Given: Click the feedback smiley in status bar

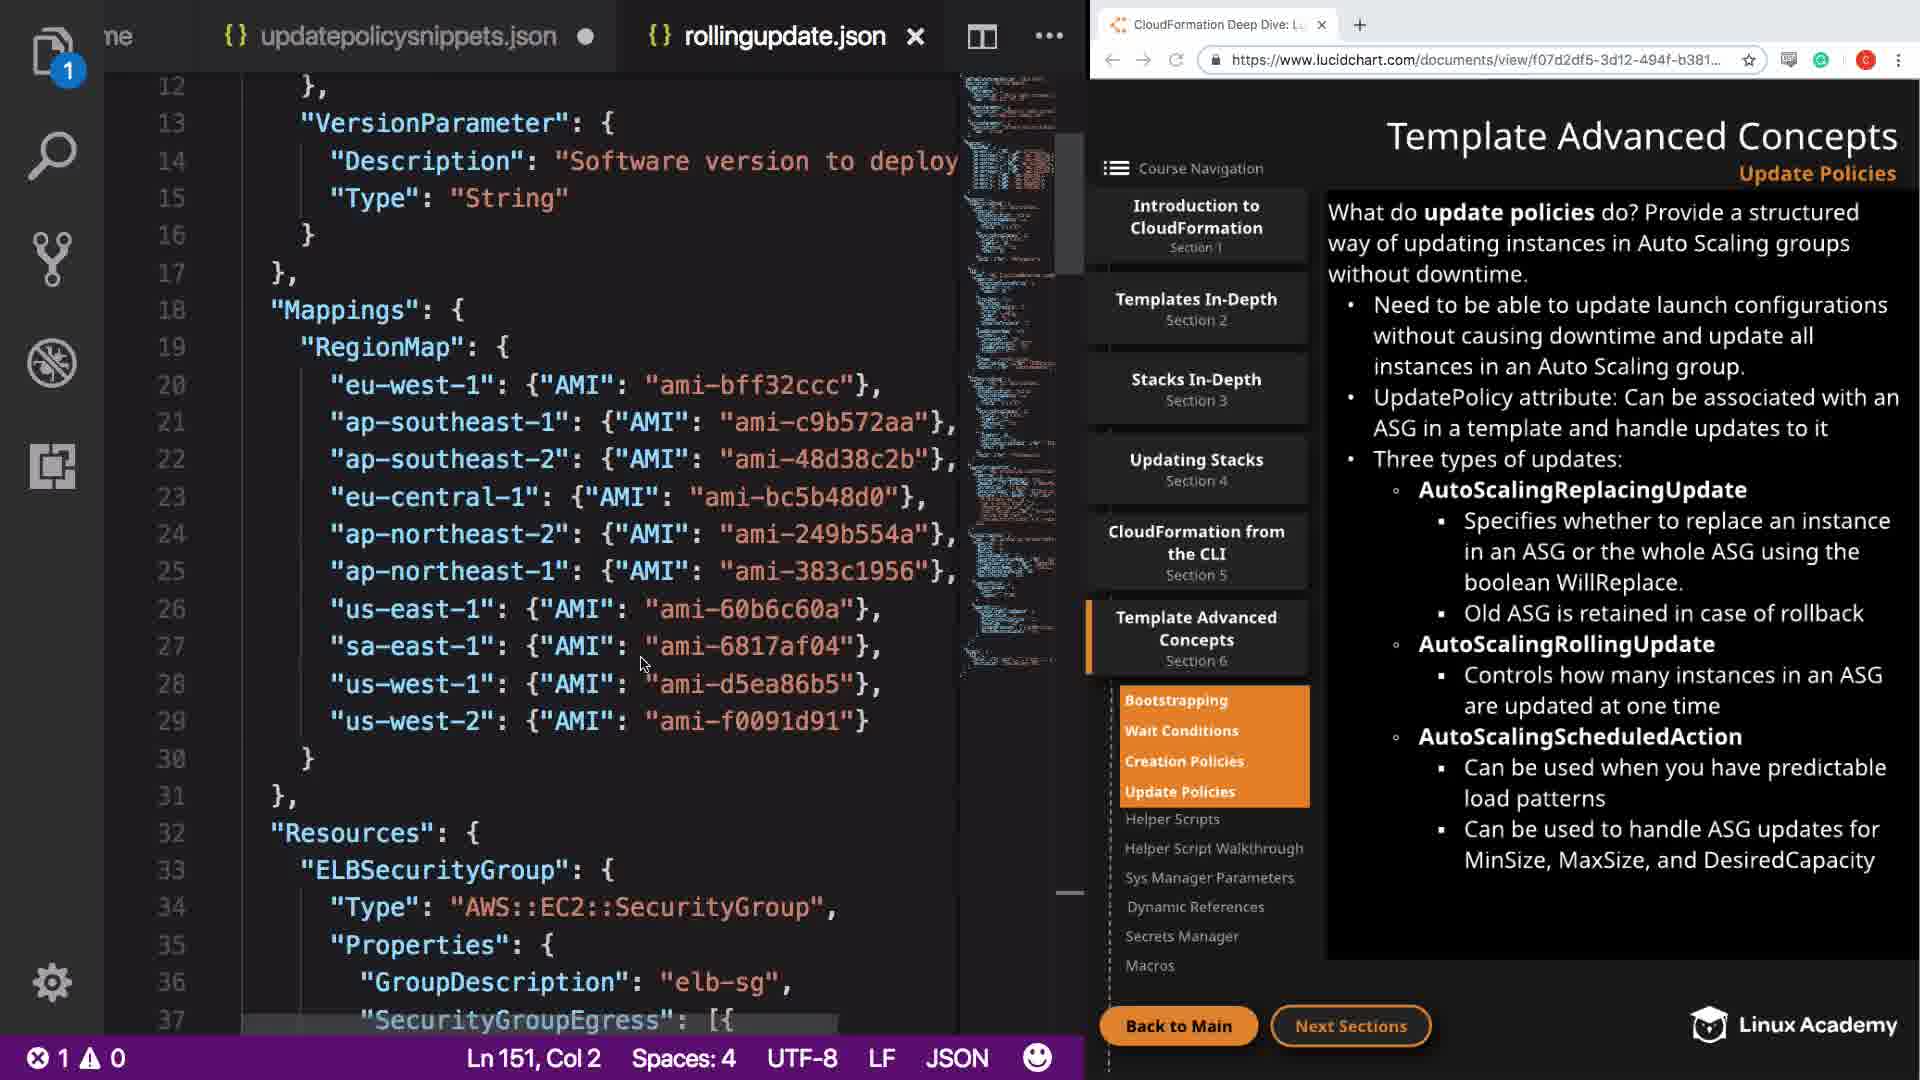Looking at the screenshot, I should click(1037, 1058).
